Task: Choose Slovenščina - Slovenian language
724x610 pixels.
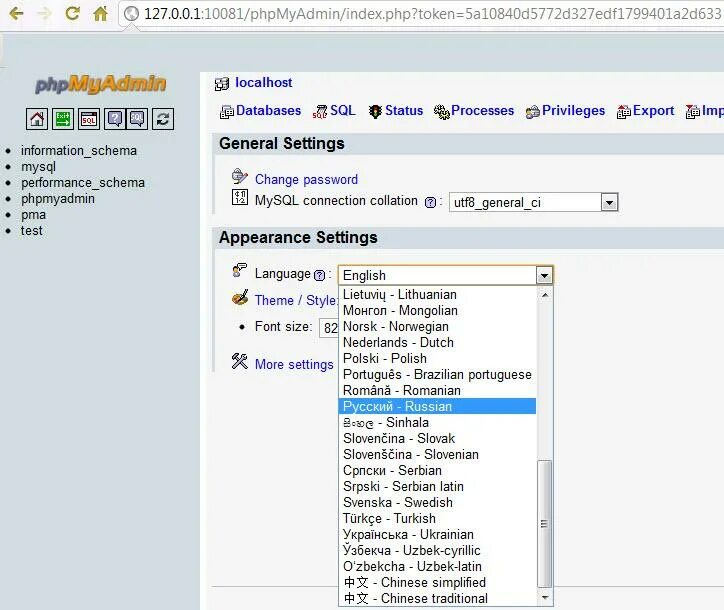Action: click(437, 454)
